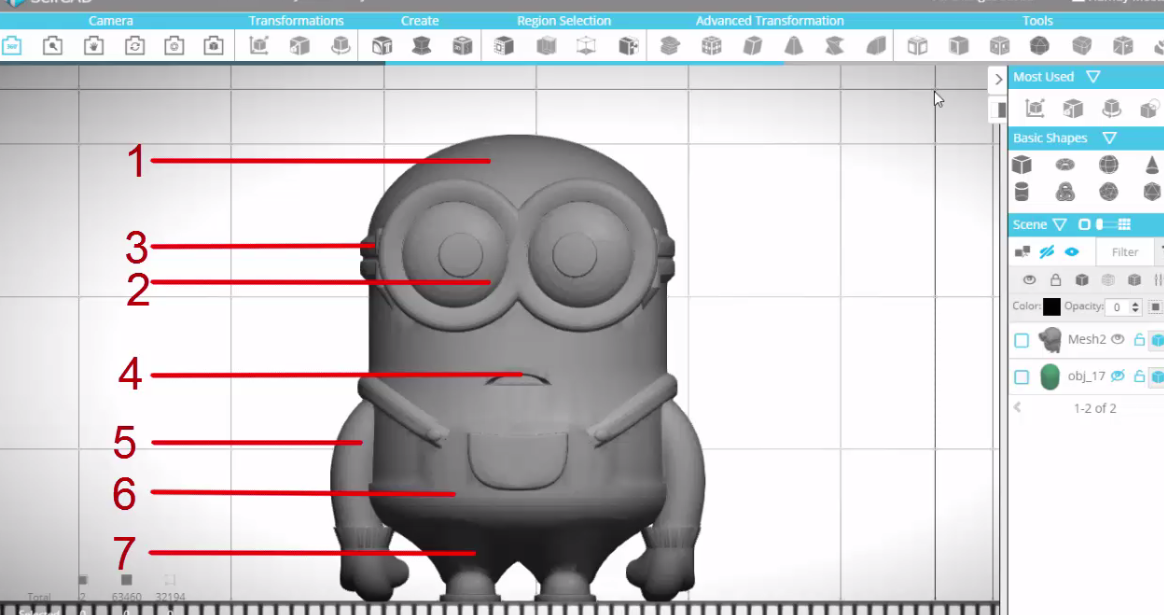1164x615 pixels.
Task: Select the Rotate tool in Transformations toolbar
Action: [x=341, y=46]
